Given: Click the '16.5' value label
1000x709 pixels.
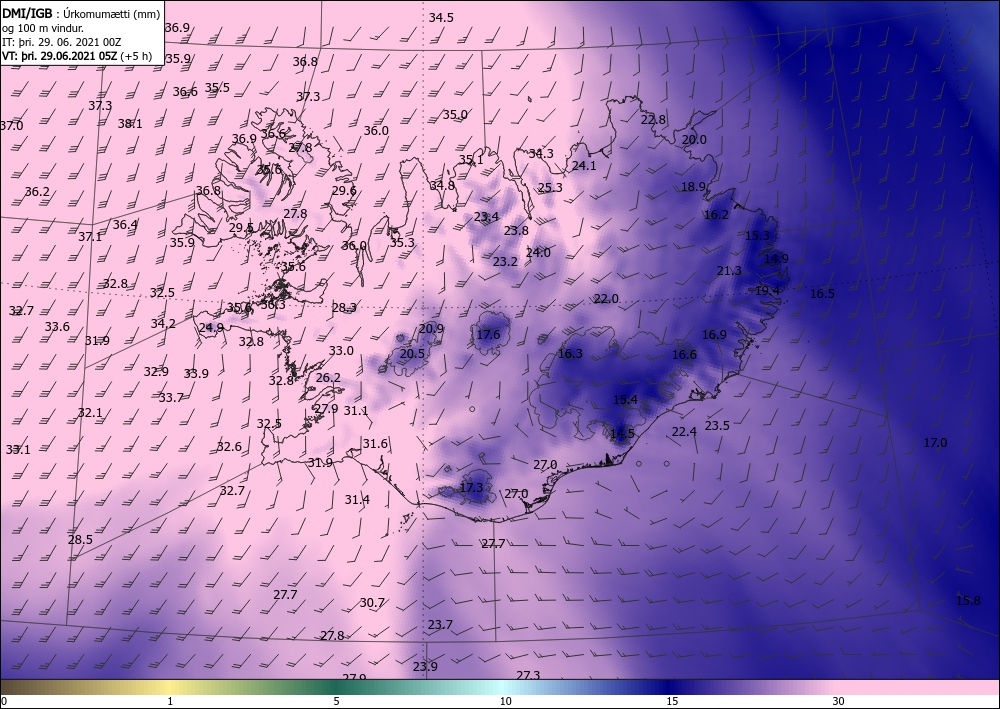Looking at the screenshot, I should [822, 294].
